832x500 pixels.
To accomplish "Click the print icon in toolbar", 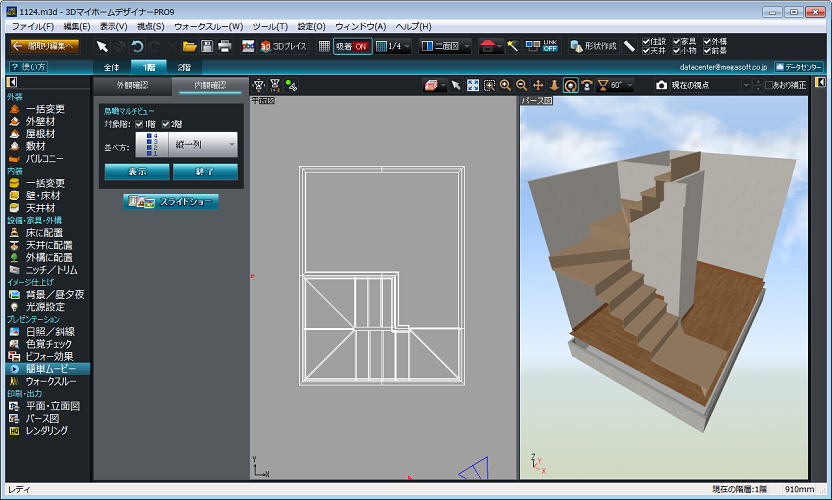I will (x=225, y=46).
